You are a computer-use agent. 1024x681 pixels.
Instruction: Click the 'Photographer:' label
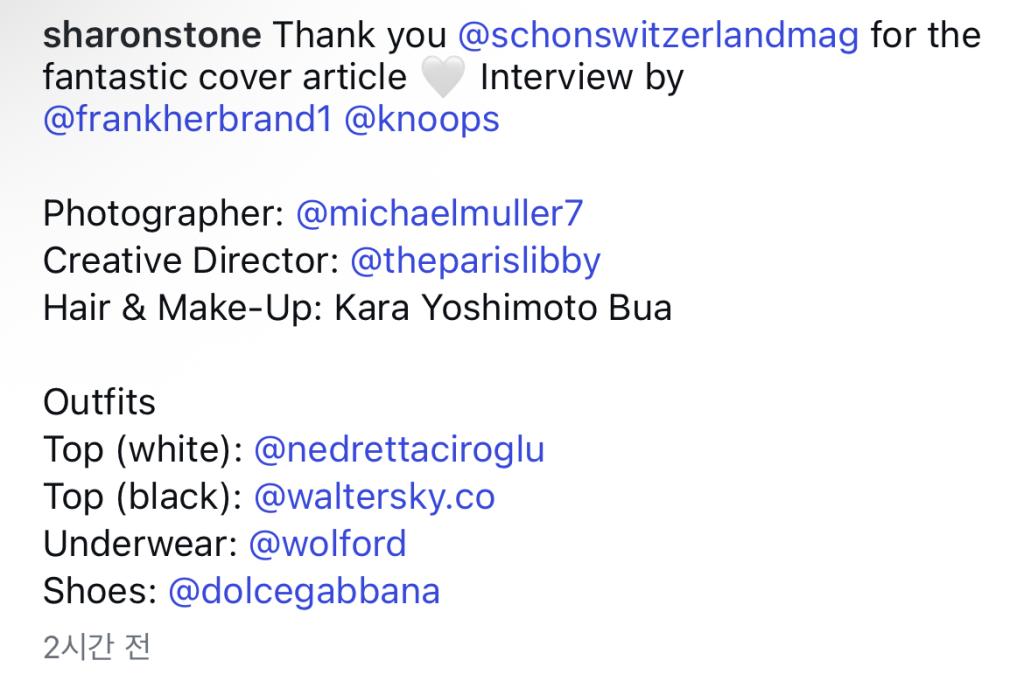coord(164,214)
